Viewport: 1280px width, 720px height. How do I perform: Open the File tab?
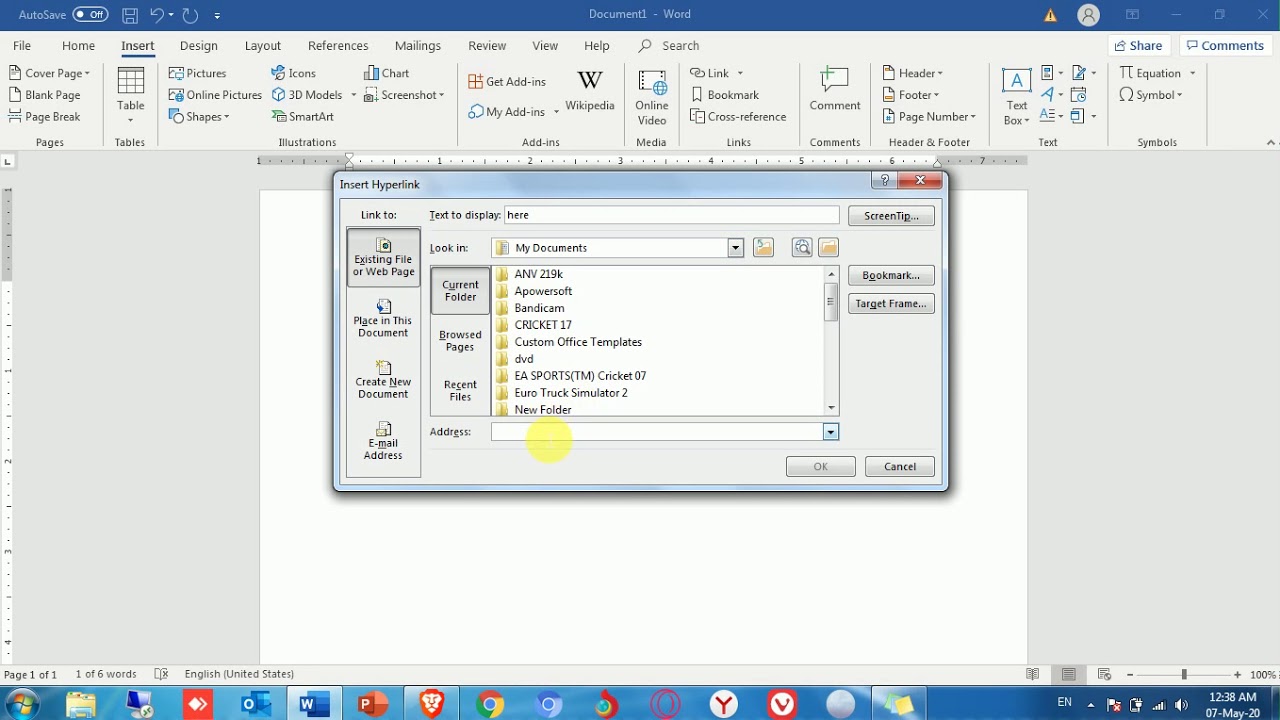[x=22, y=46]
